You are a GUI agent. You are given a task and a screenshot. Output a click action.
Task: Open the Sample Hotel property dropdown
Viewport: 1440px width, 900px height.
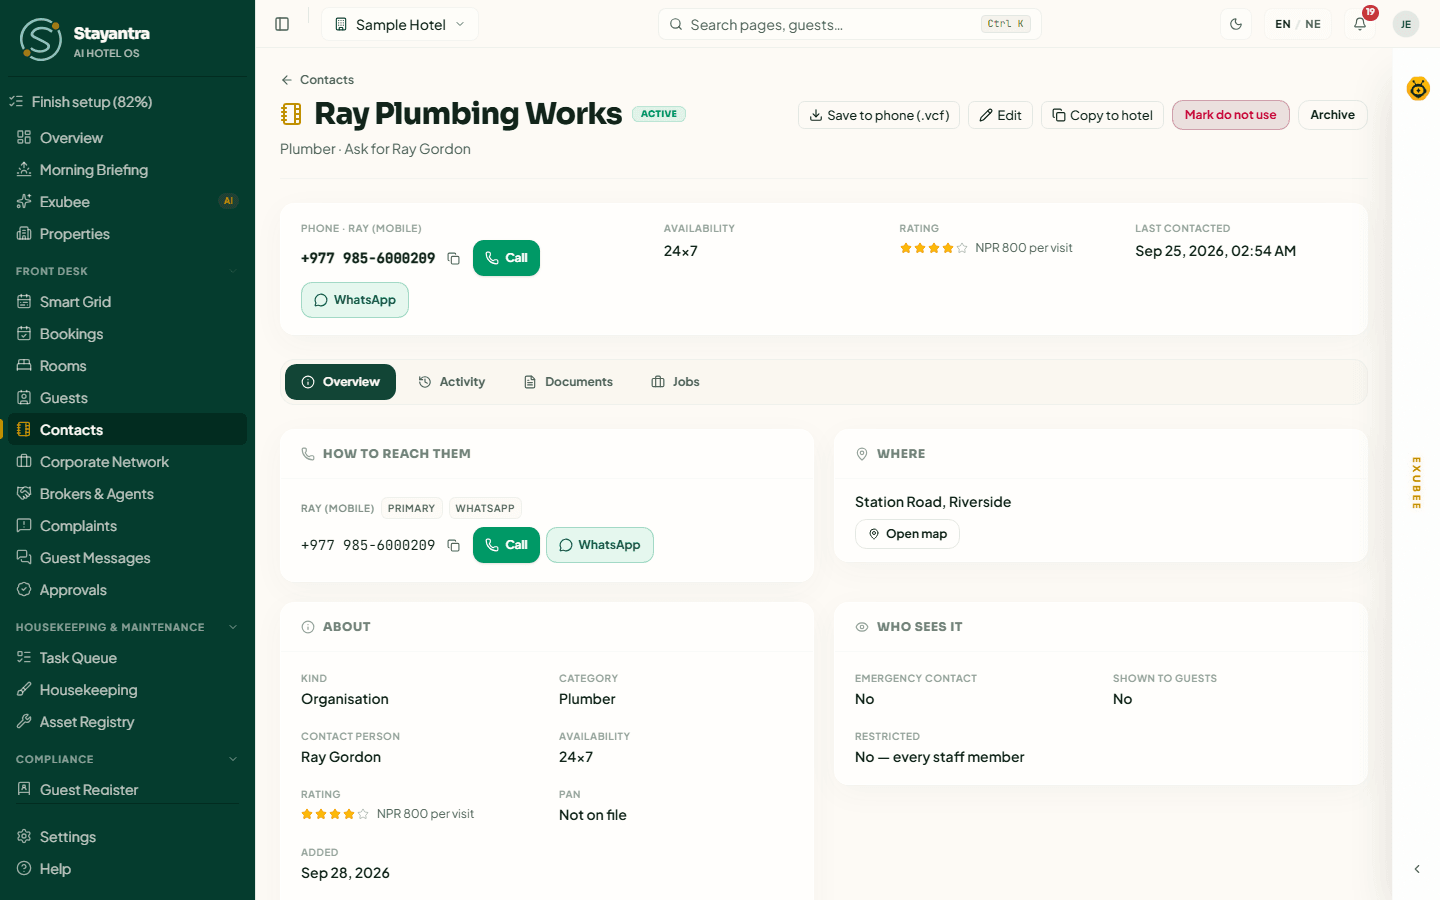point(400,24)
